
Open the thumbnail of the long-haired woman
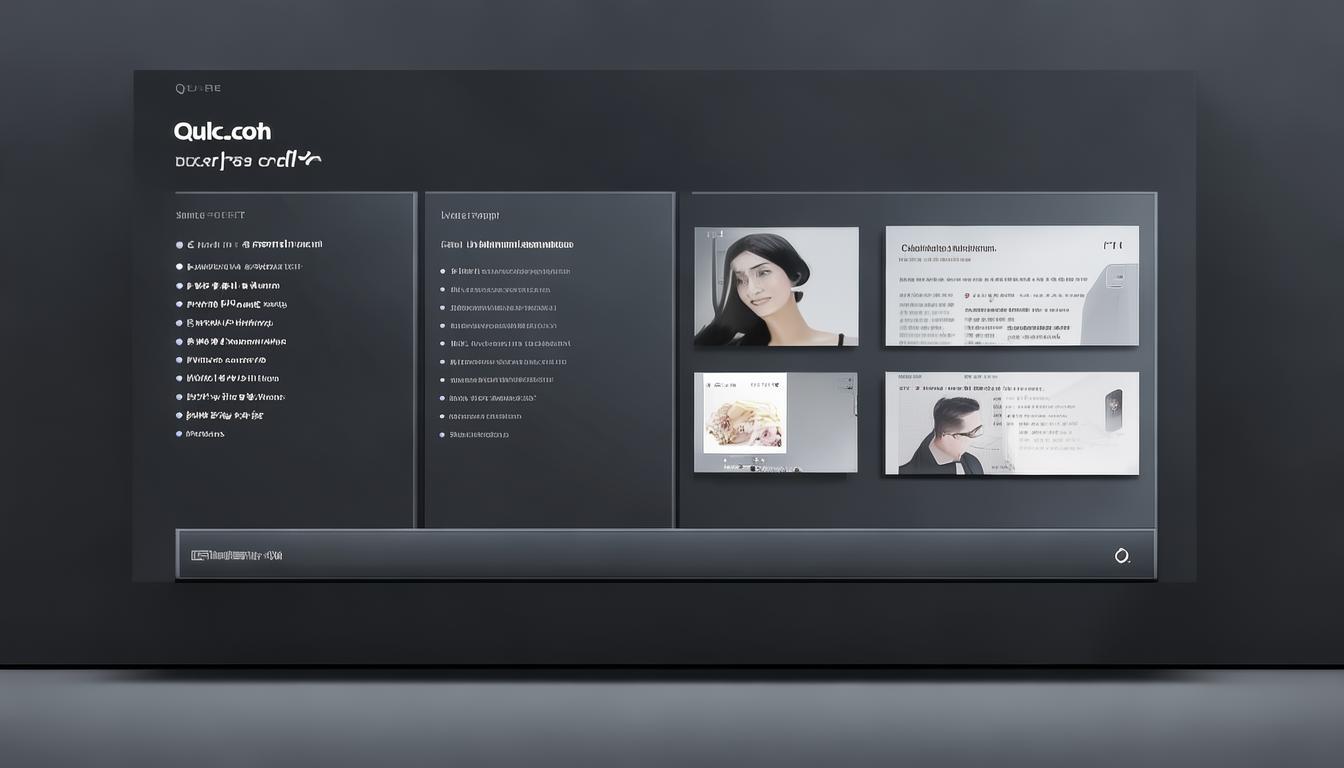tap(776, 287)
